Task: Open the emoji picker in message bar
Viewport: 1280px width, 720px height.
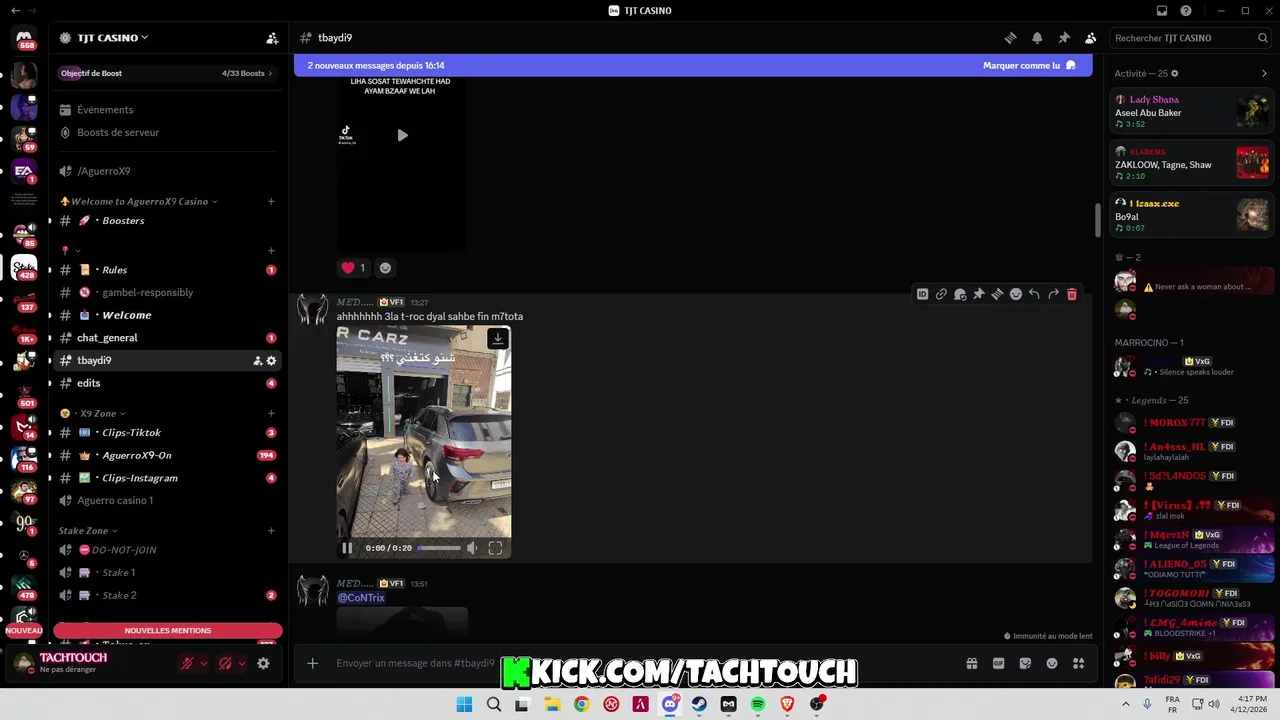Action: click(1052, 663)
